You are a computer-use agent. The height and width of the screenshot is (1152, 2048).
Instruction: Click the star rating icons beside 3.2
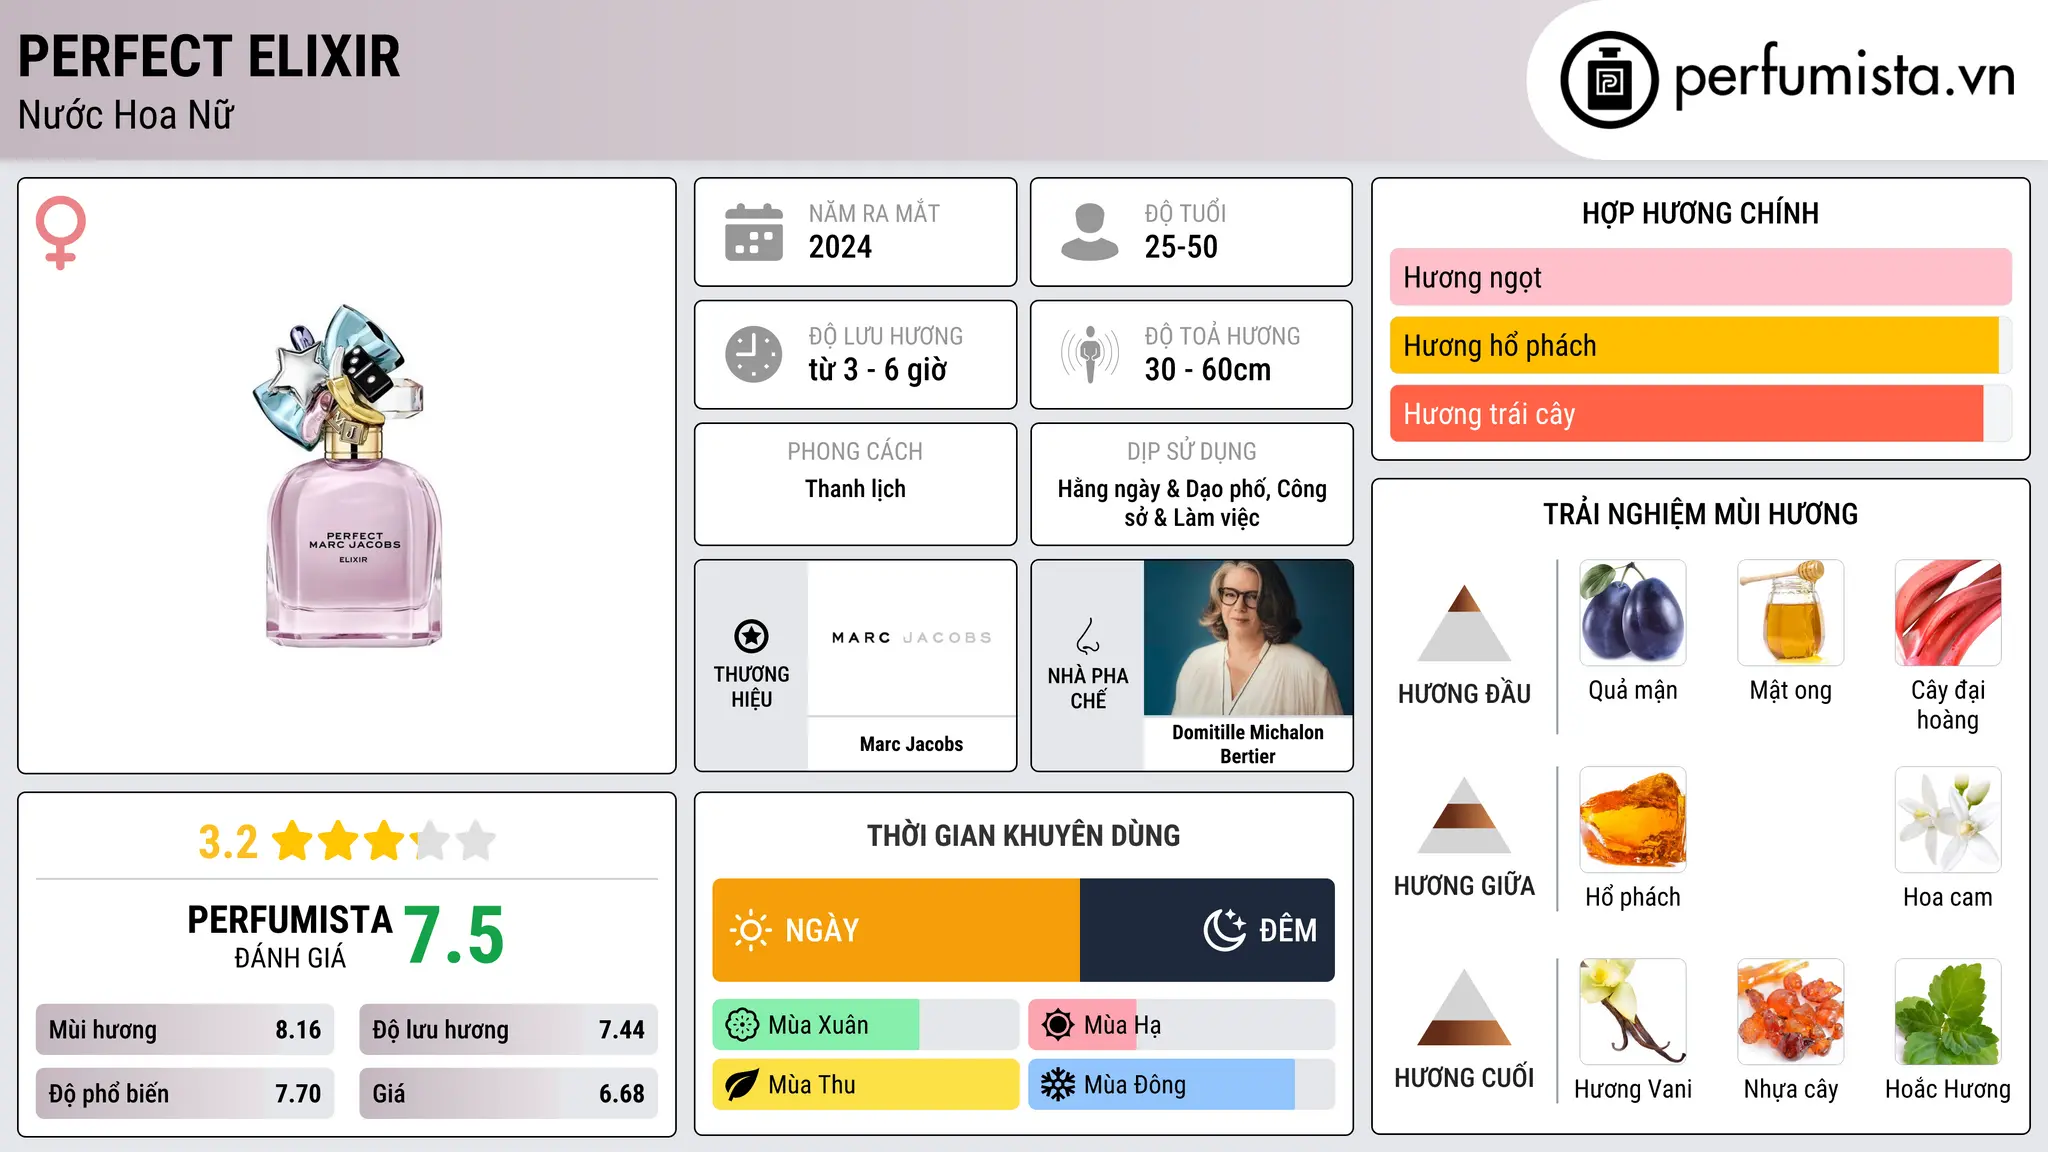[384, 841]
